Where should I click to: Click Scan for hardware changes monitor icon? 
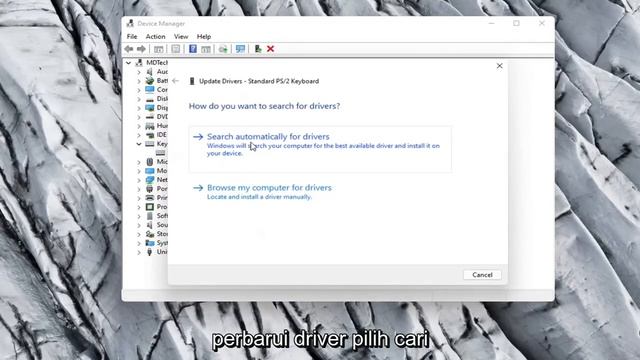click(x=240, y=49)
